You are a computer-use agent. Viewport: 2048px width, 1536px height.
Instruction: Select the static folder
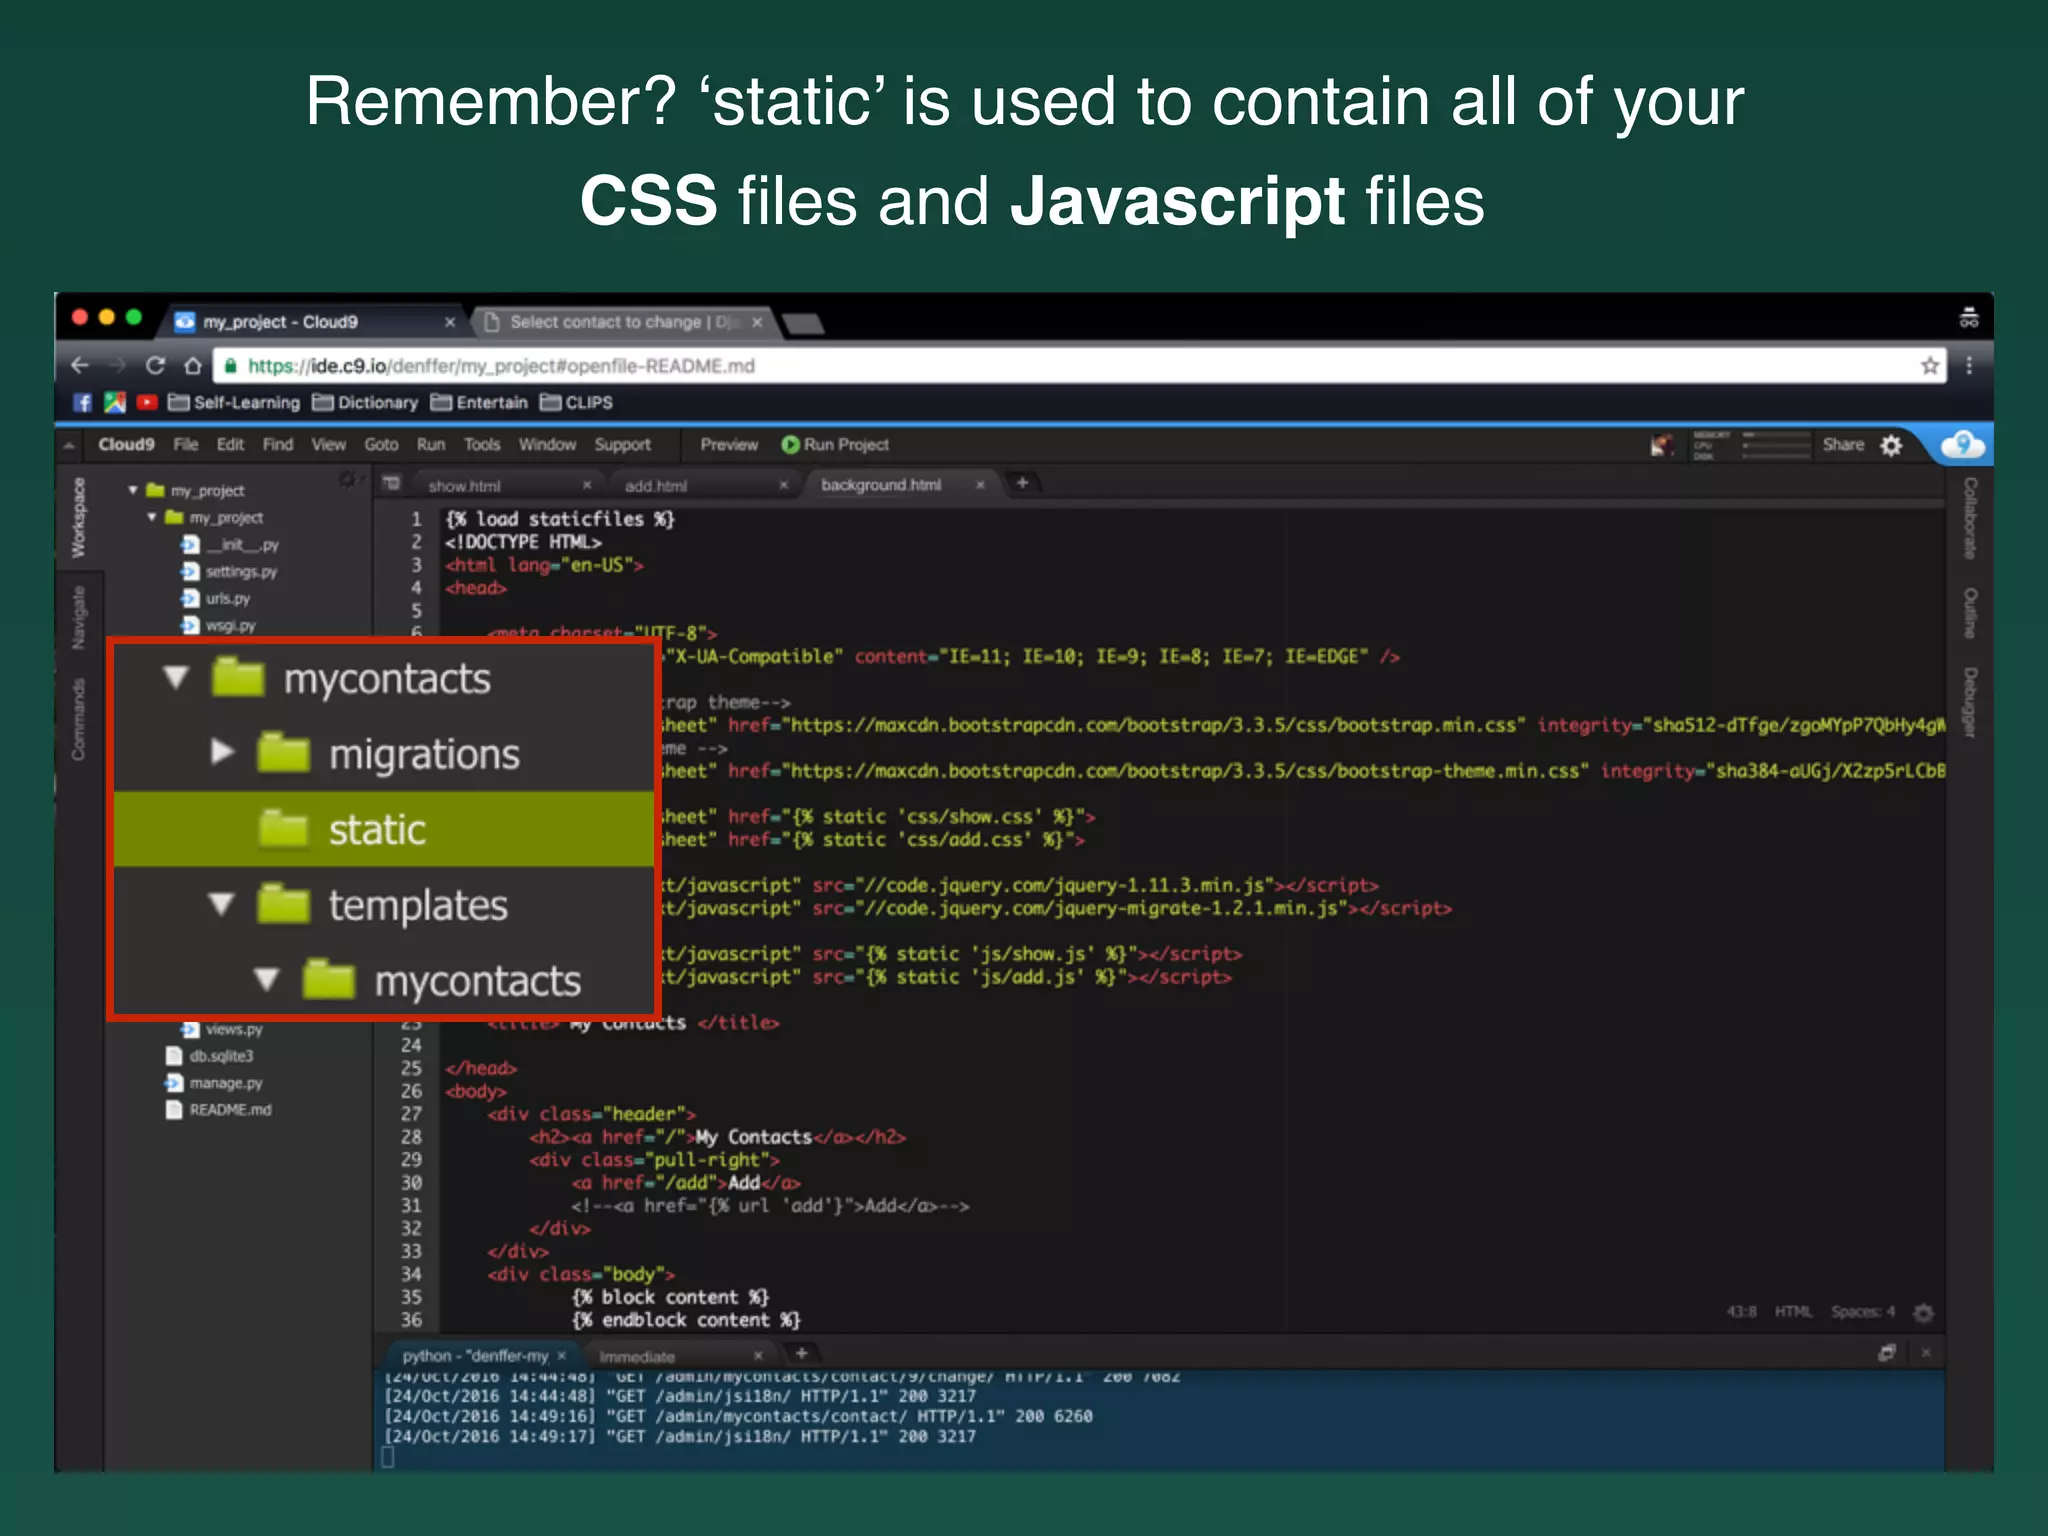pyautogui.click(x=377, y=830)
